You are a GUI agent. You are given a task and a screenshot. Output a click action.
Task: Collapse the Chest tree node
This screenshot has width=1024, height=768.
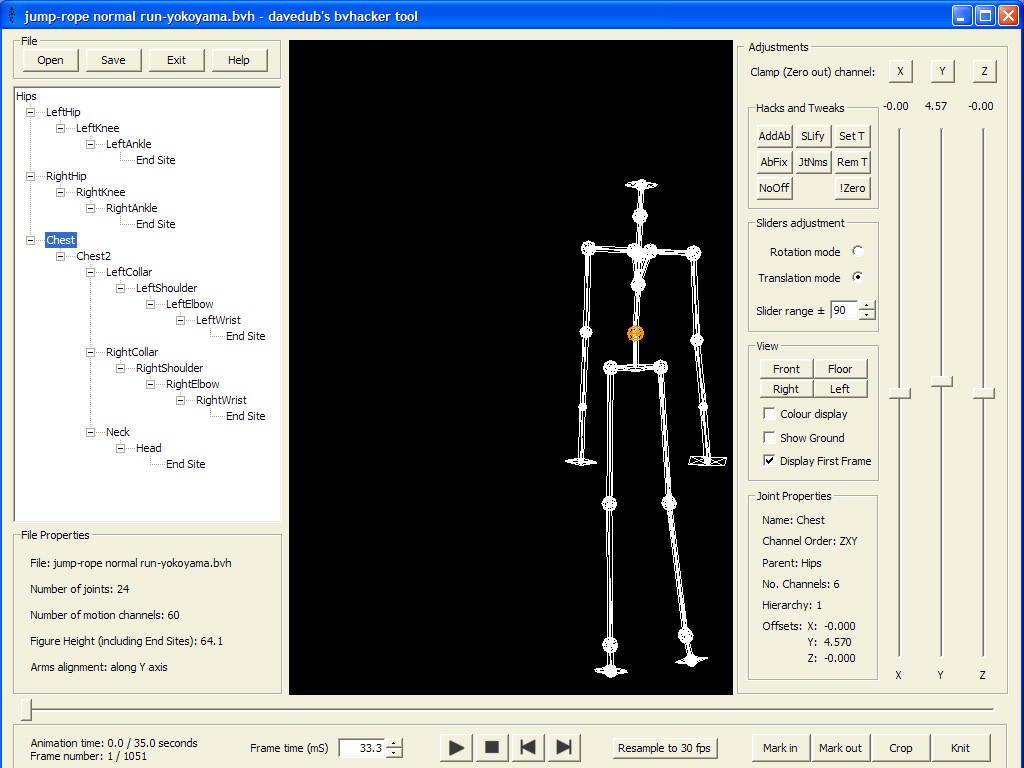coord(31,240)
